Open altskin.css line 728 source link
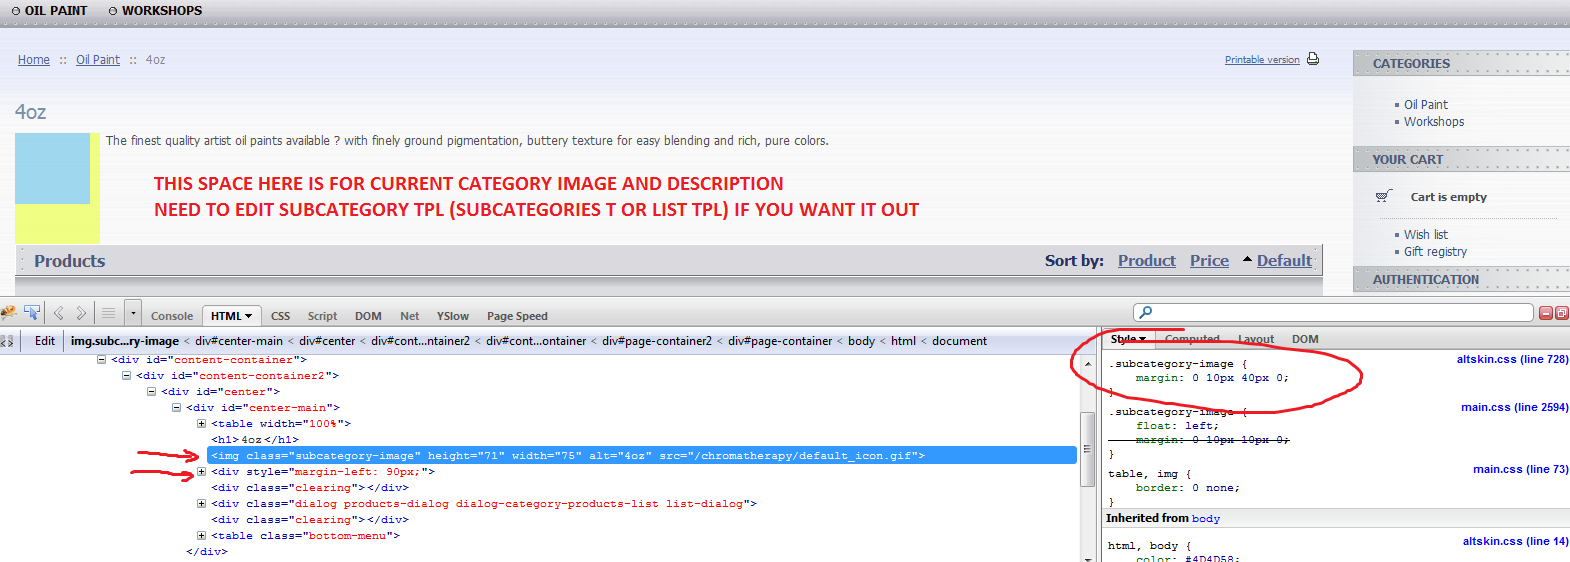The height and width of the screenshot is (562, 1570). click(x=1512, y=359)
